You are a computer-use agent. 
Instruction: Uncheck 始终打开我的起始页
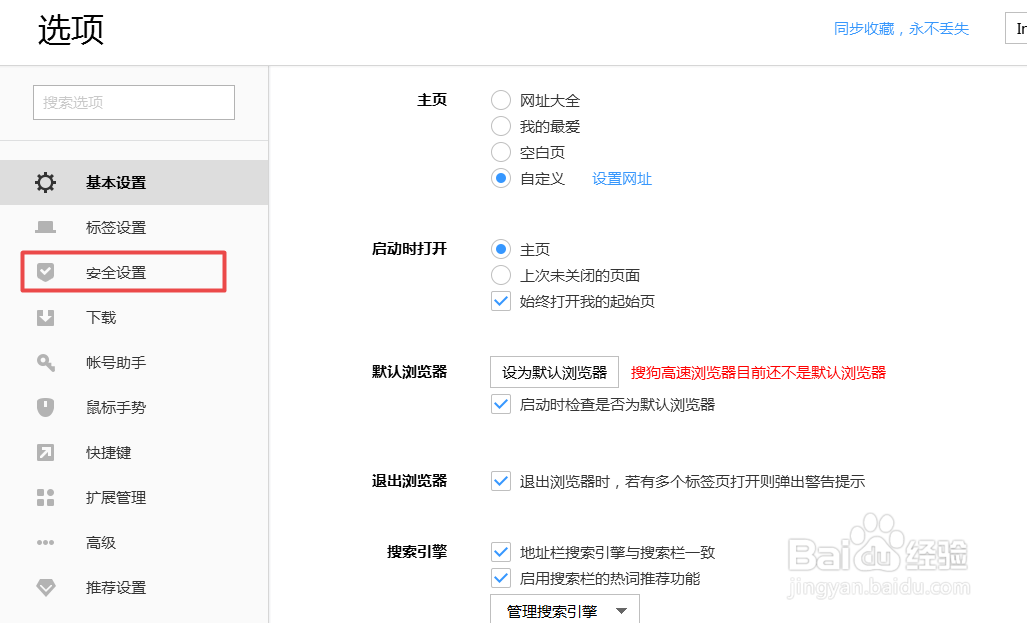(x=500, y=301)
